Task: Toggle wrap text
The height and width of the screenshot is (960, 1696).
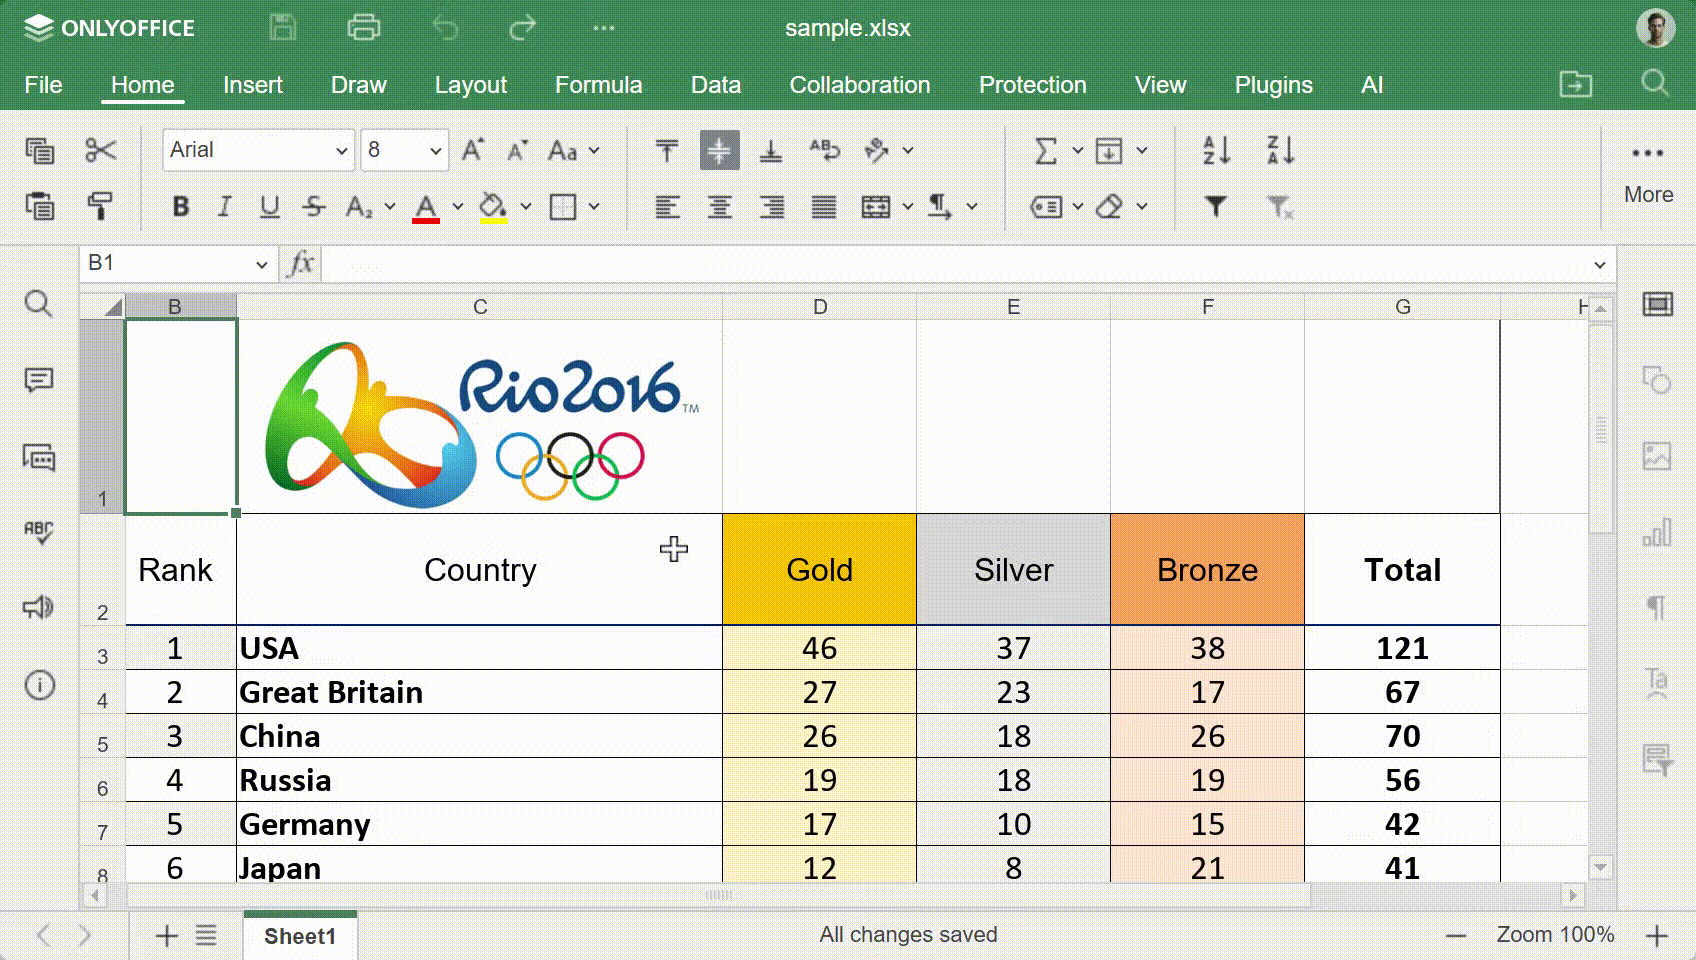Action: click(824, 151)
